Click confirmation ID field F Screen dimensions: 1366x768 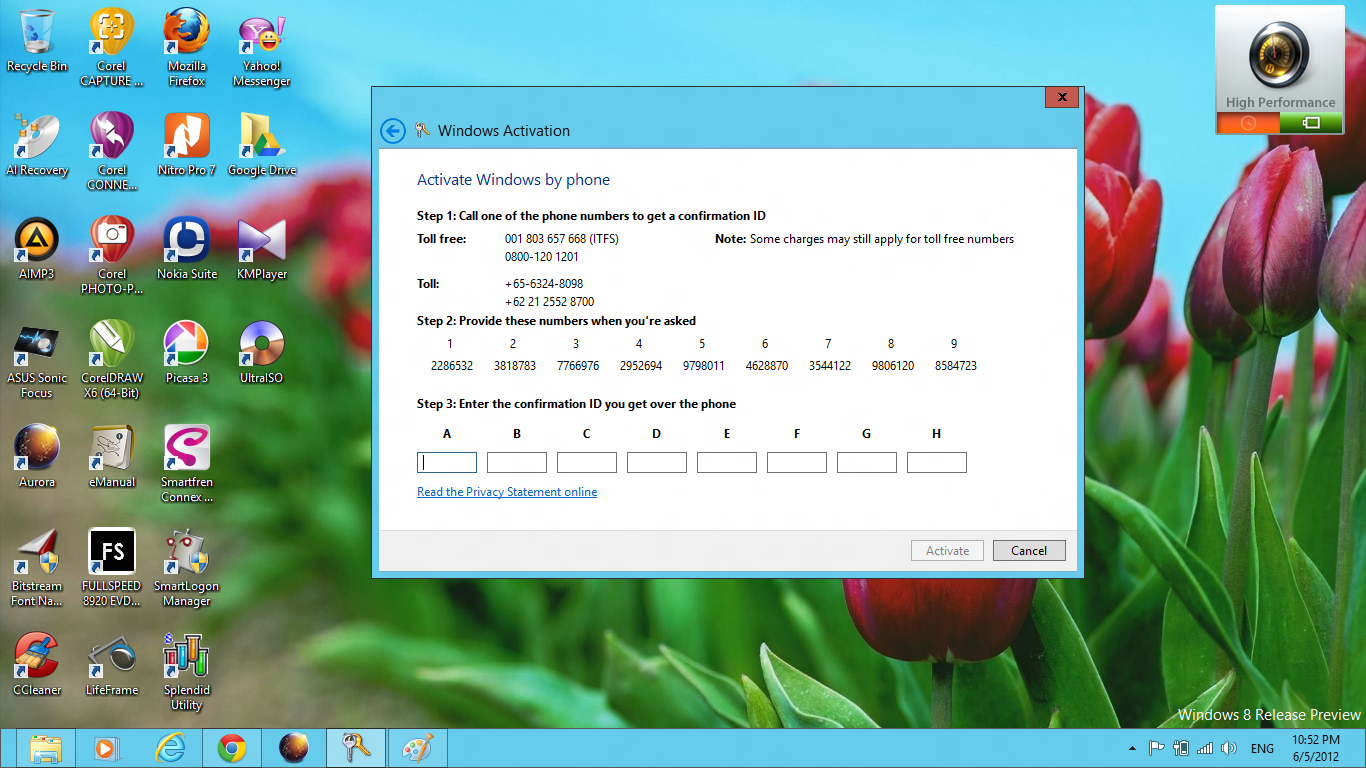point(797,462)
